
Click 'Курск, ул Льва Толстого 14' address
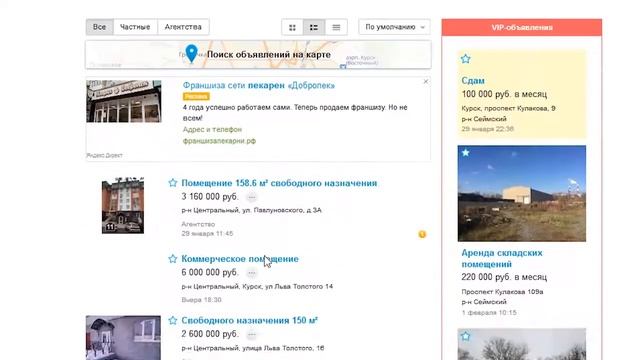coord(287,287)
